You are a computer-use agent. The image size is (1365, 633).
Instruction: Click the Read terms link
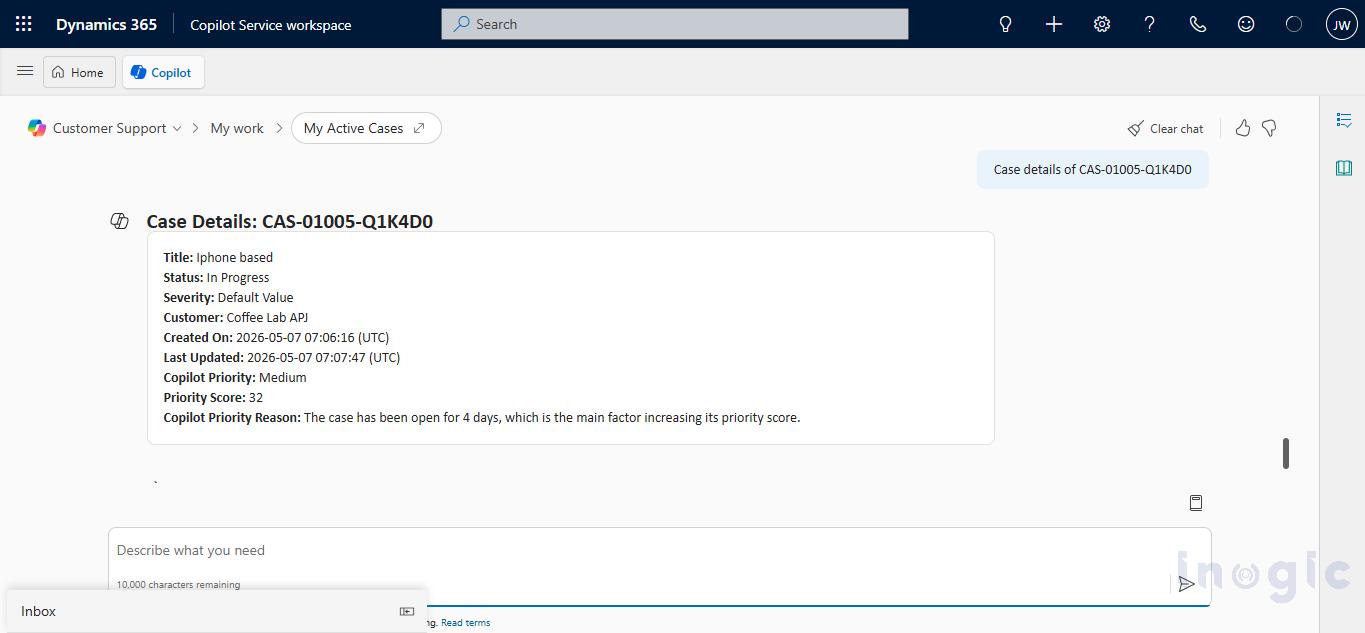(x=465, y=622)
